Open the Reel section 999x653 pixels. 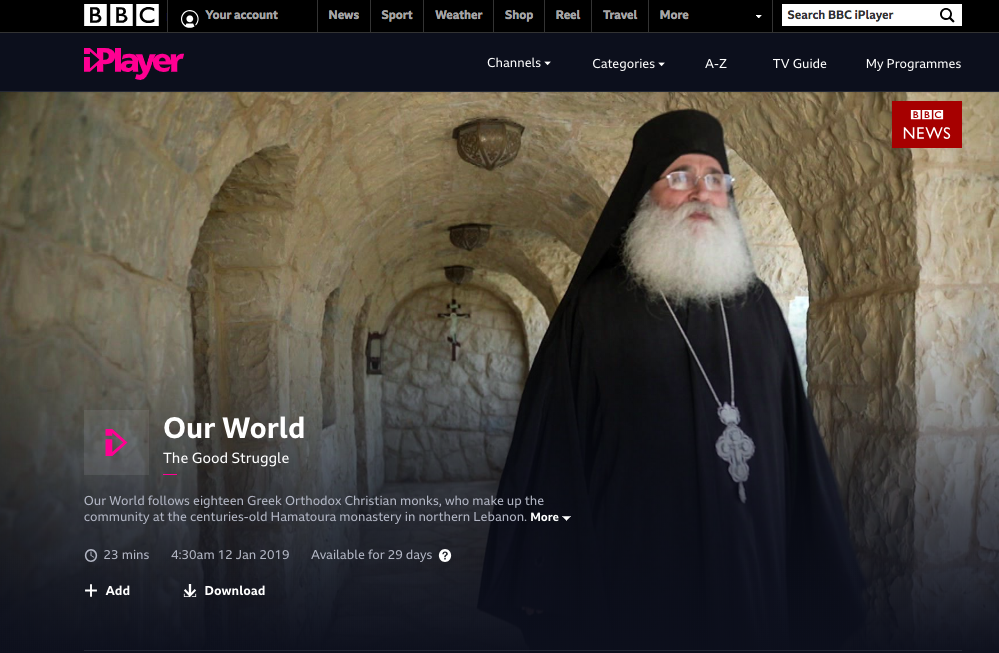(x=568, y=15)
